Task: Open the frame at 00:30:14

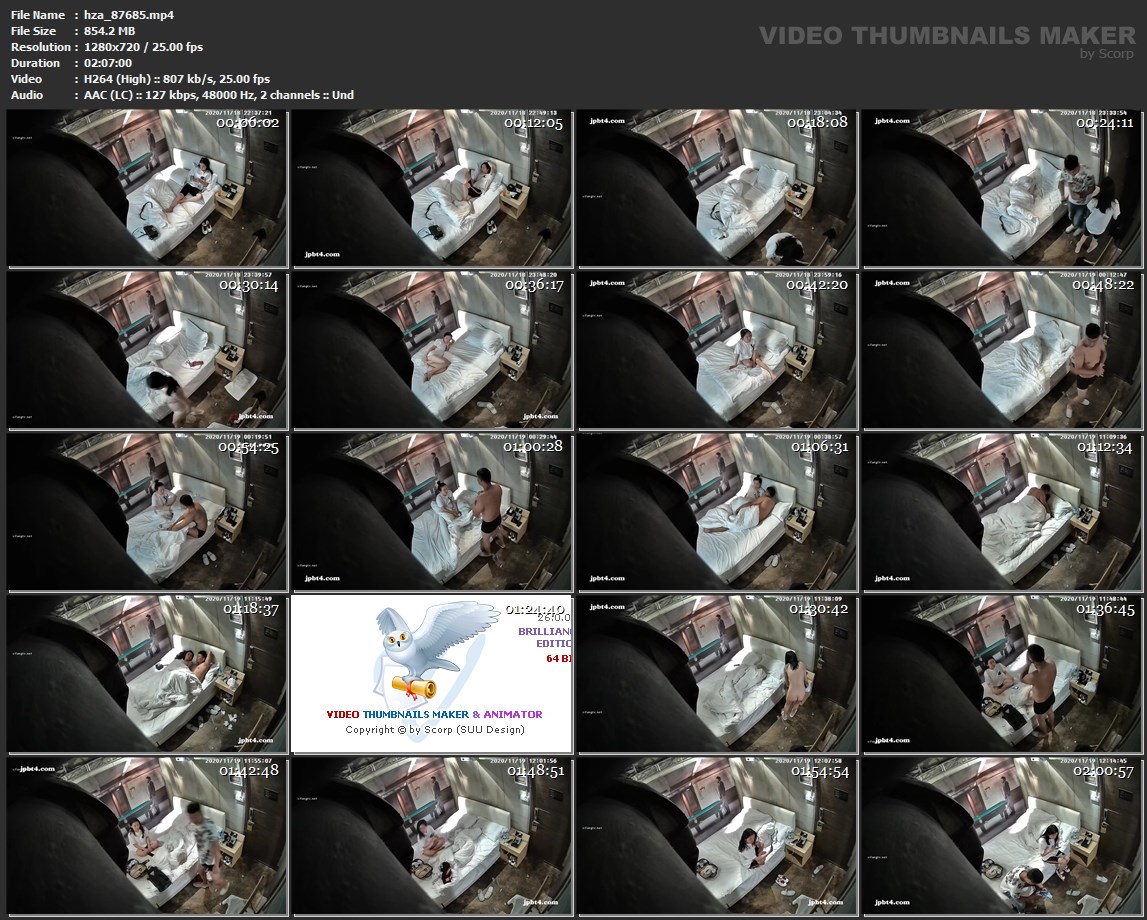Action: click(x=147, y=350)
